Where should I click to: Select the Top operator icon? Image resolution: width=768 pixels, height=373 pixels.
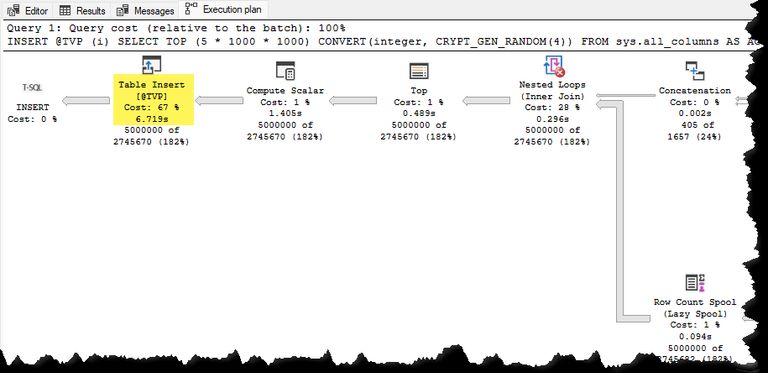coord(419,71)
